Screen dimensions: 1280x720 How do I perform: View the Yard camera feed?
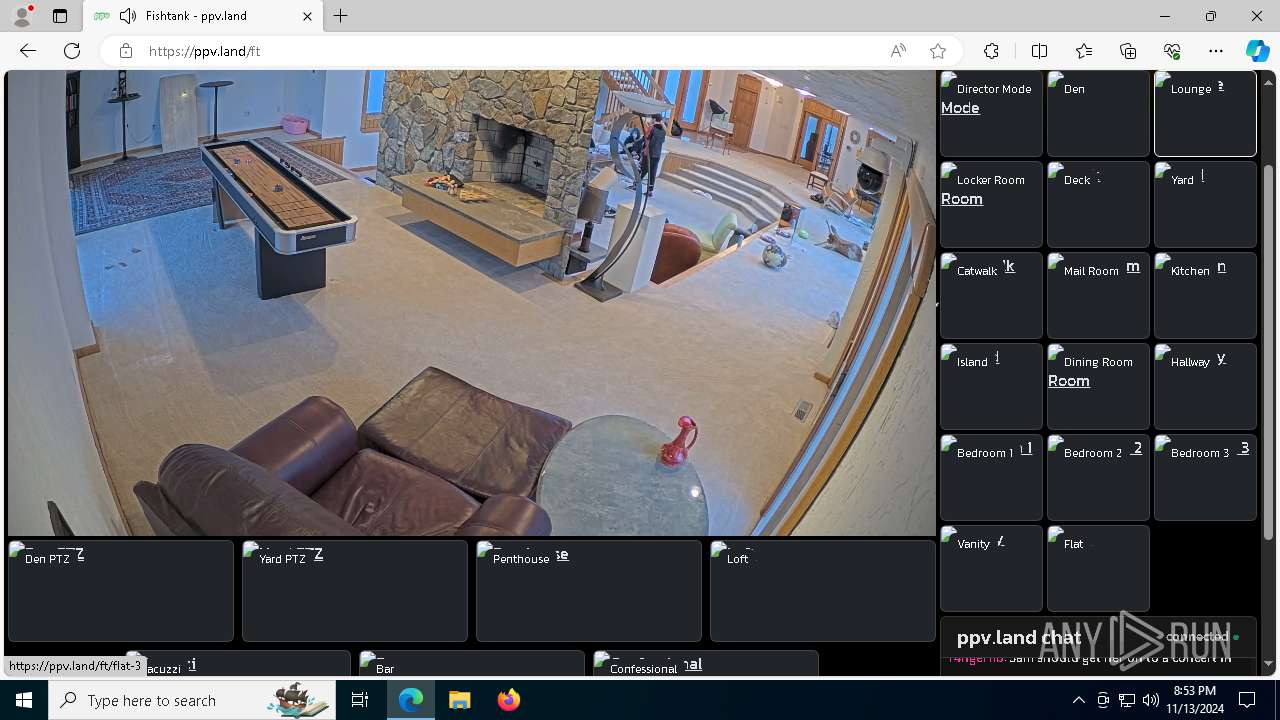[x=1205, y=204]
